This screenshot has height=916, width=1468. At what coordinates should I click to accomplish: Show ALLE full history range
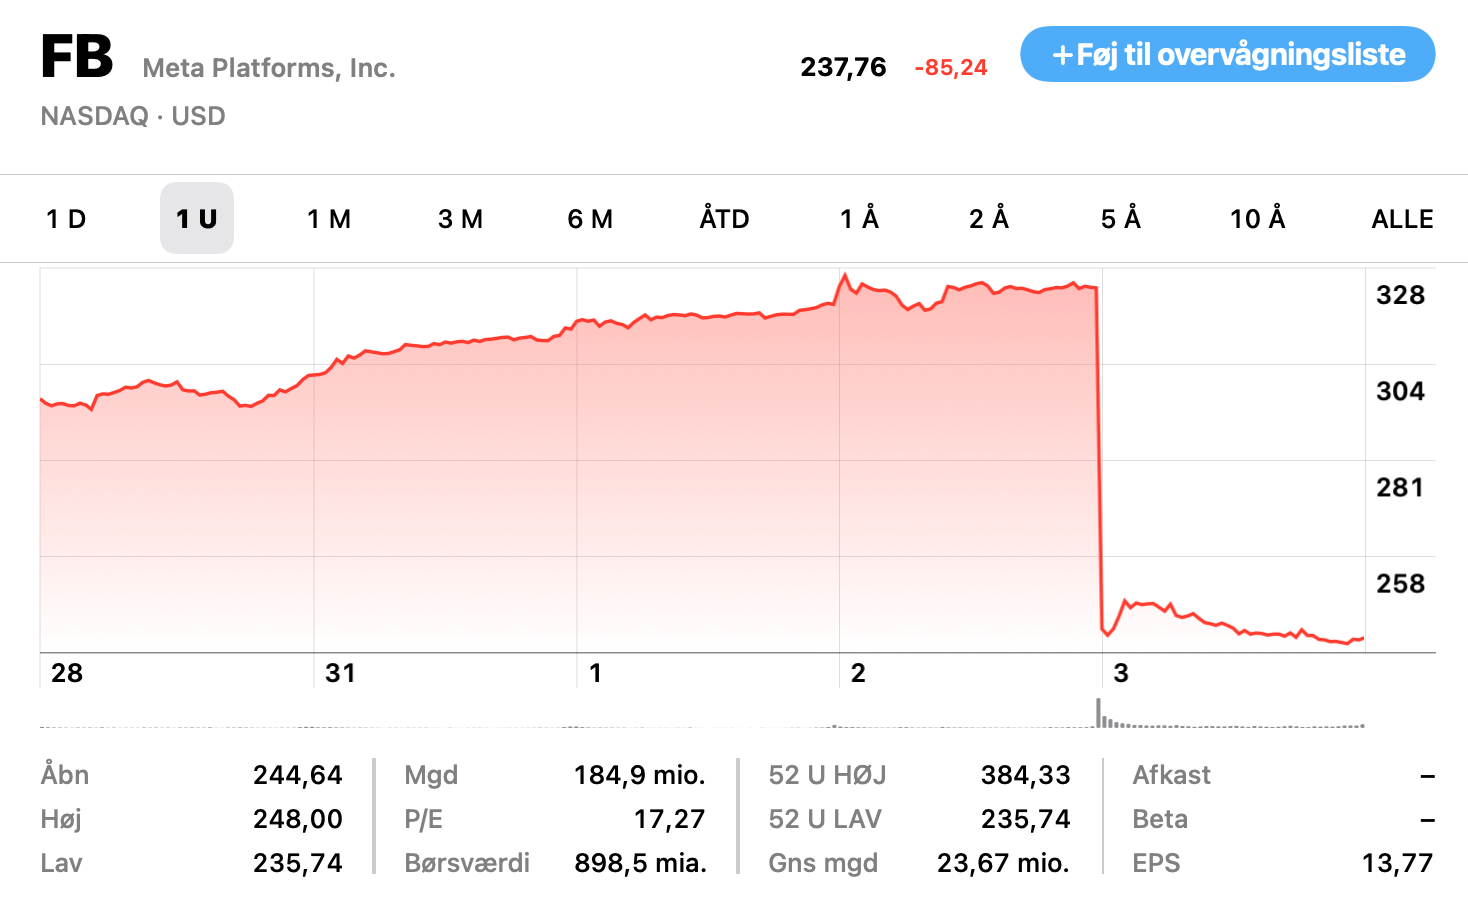[1402, 219]
